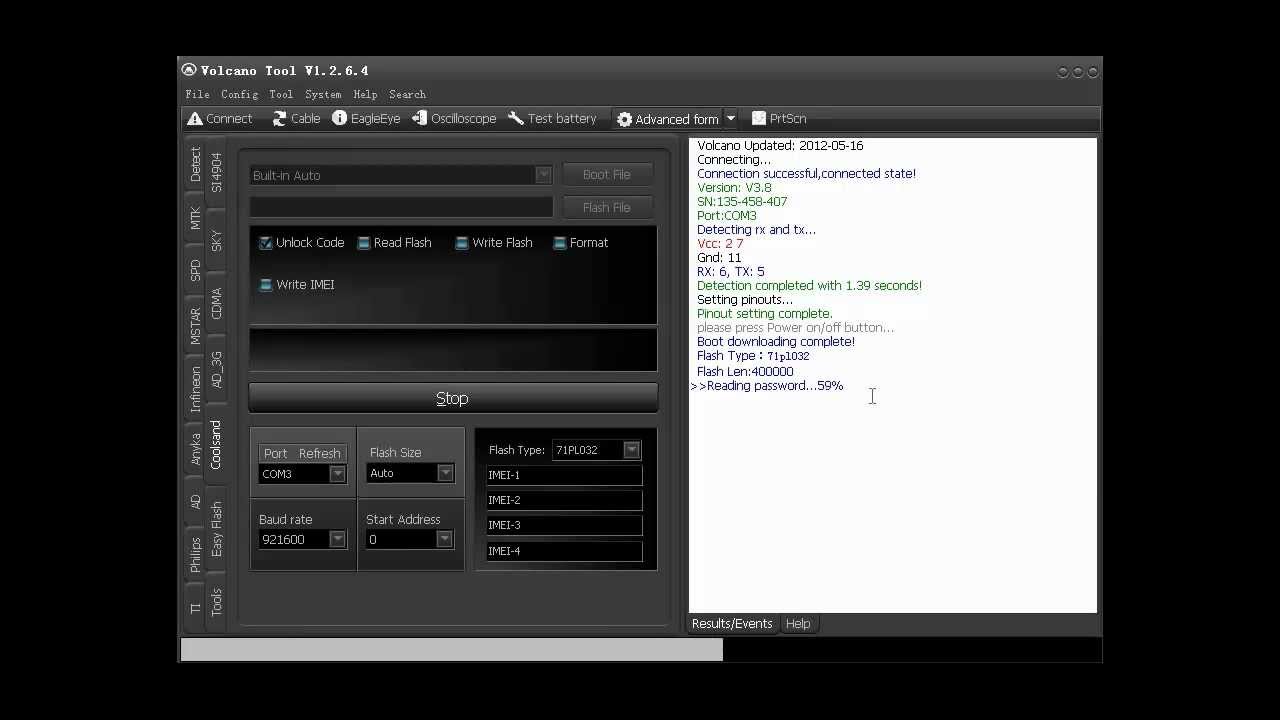Viewport: 1280px width, 720px height.
Task: Toggle the Unlock Code checkbox
Action: pyautogui.click(x=266, y=243)
